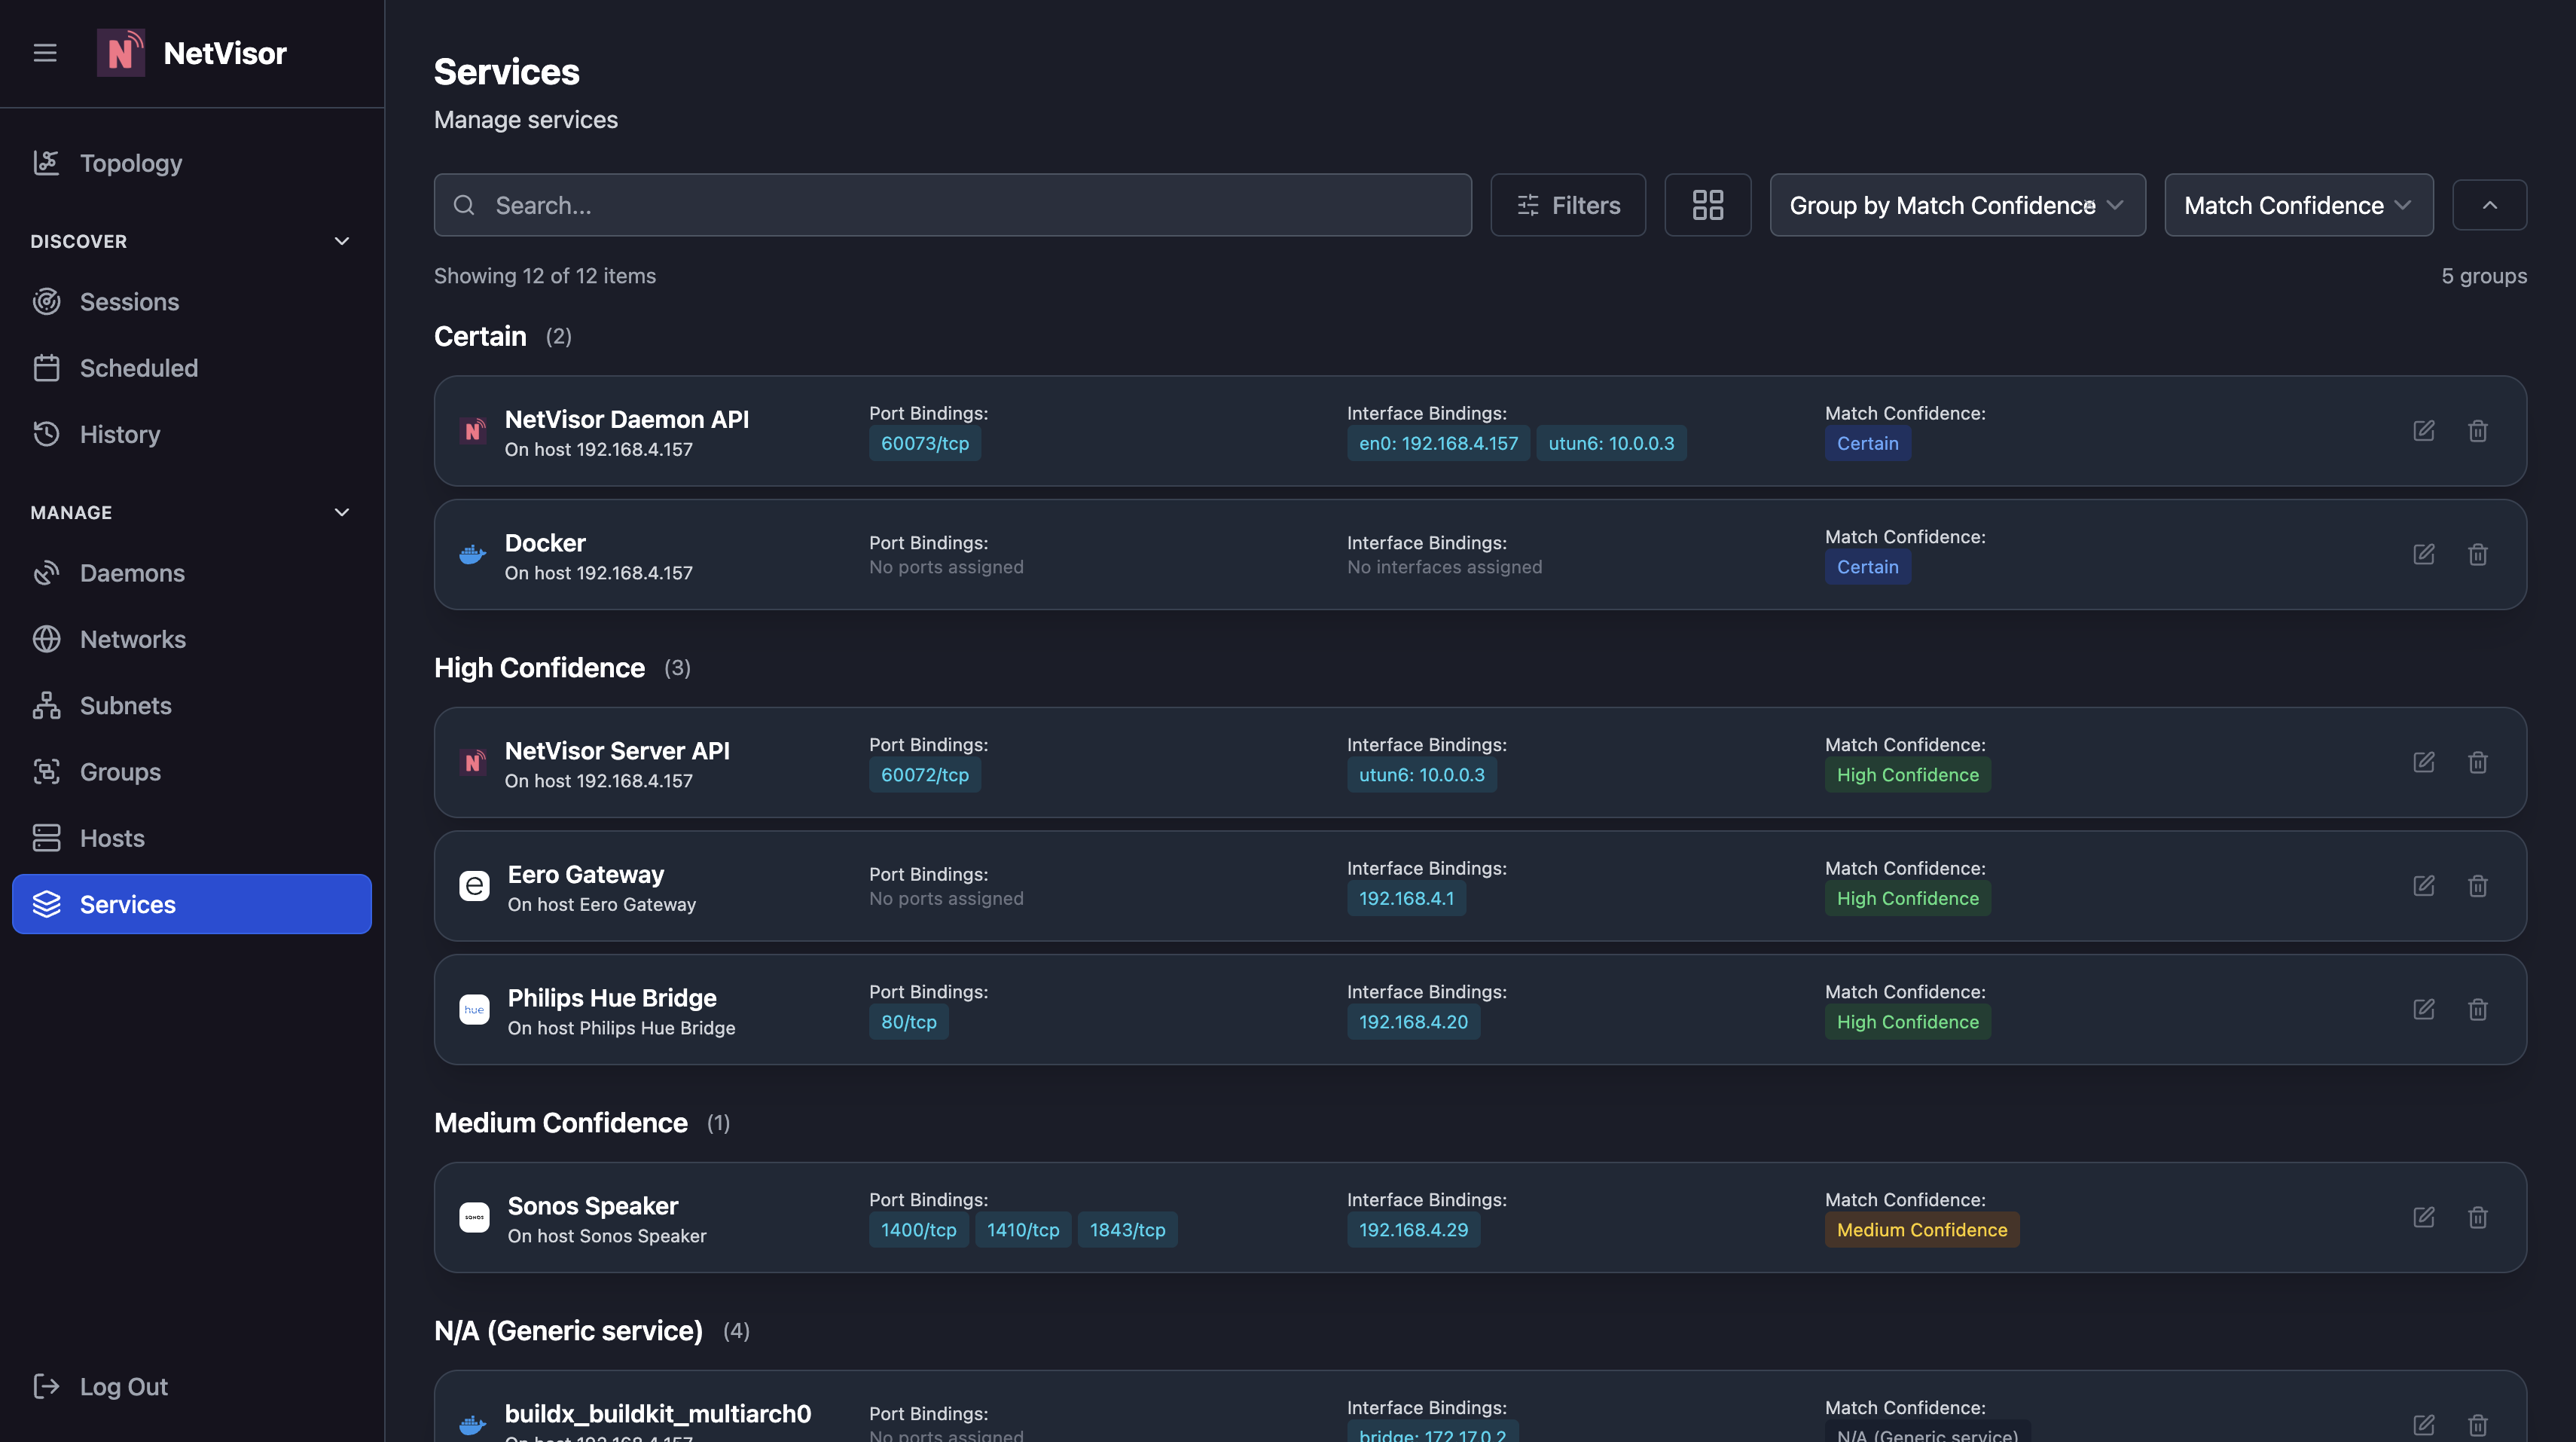Click the Medium Confidence badge
Viewport: 2576px width, 1442px height.
coord(1922,1231)
